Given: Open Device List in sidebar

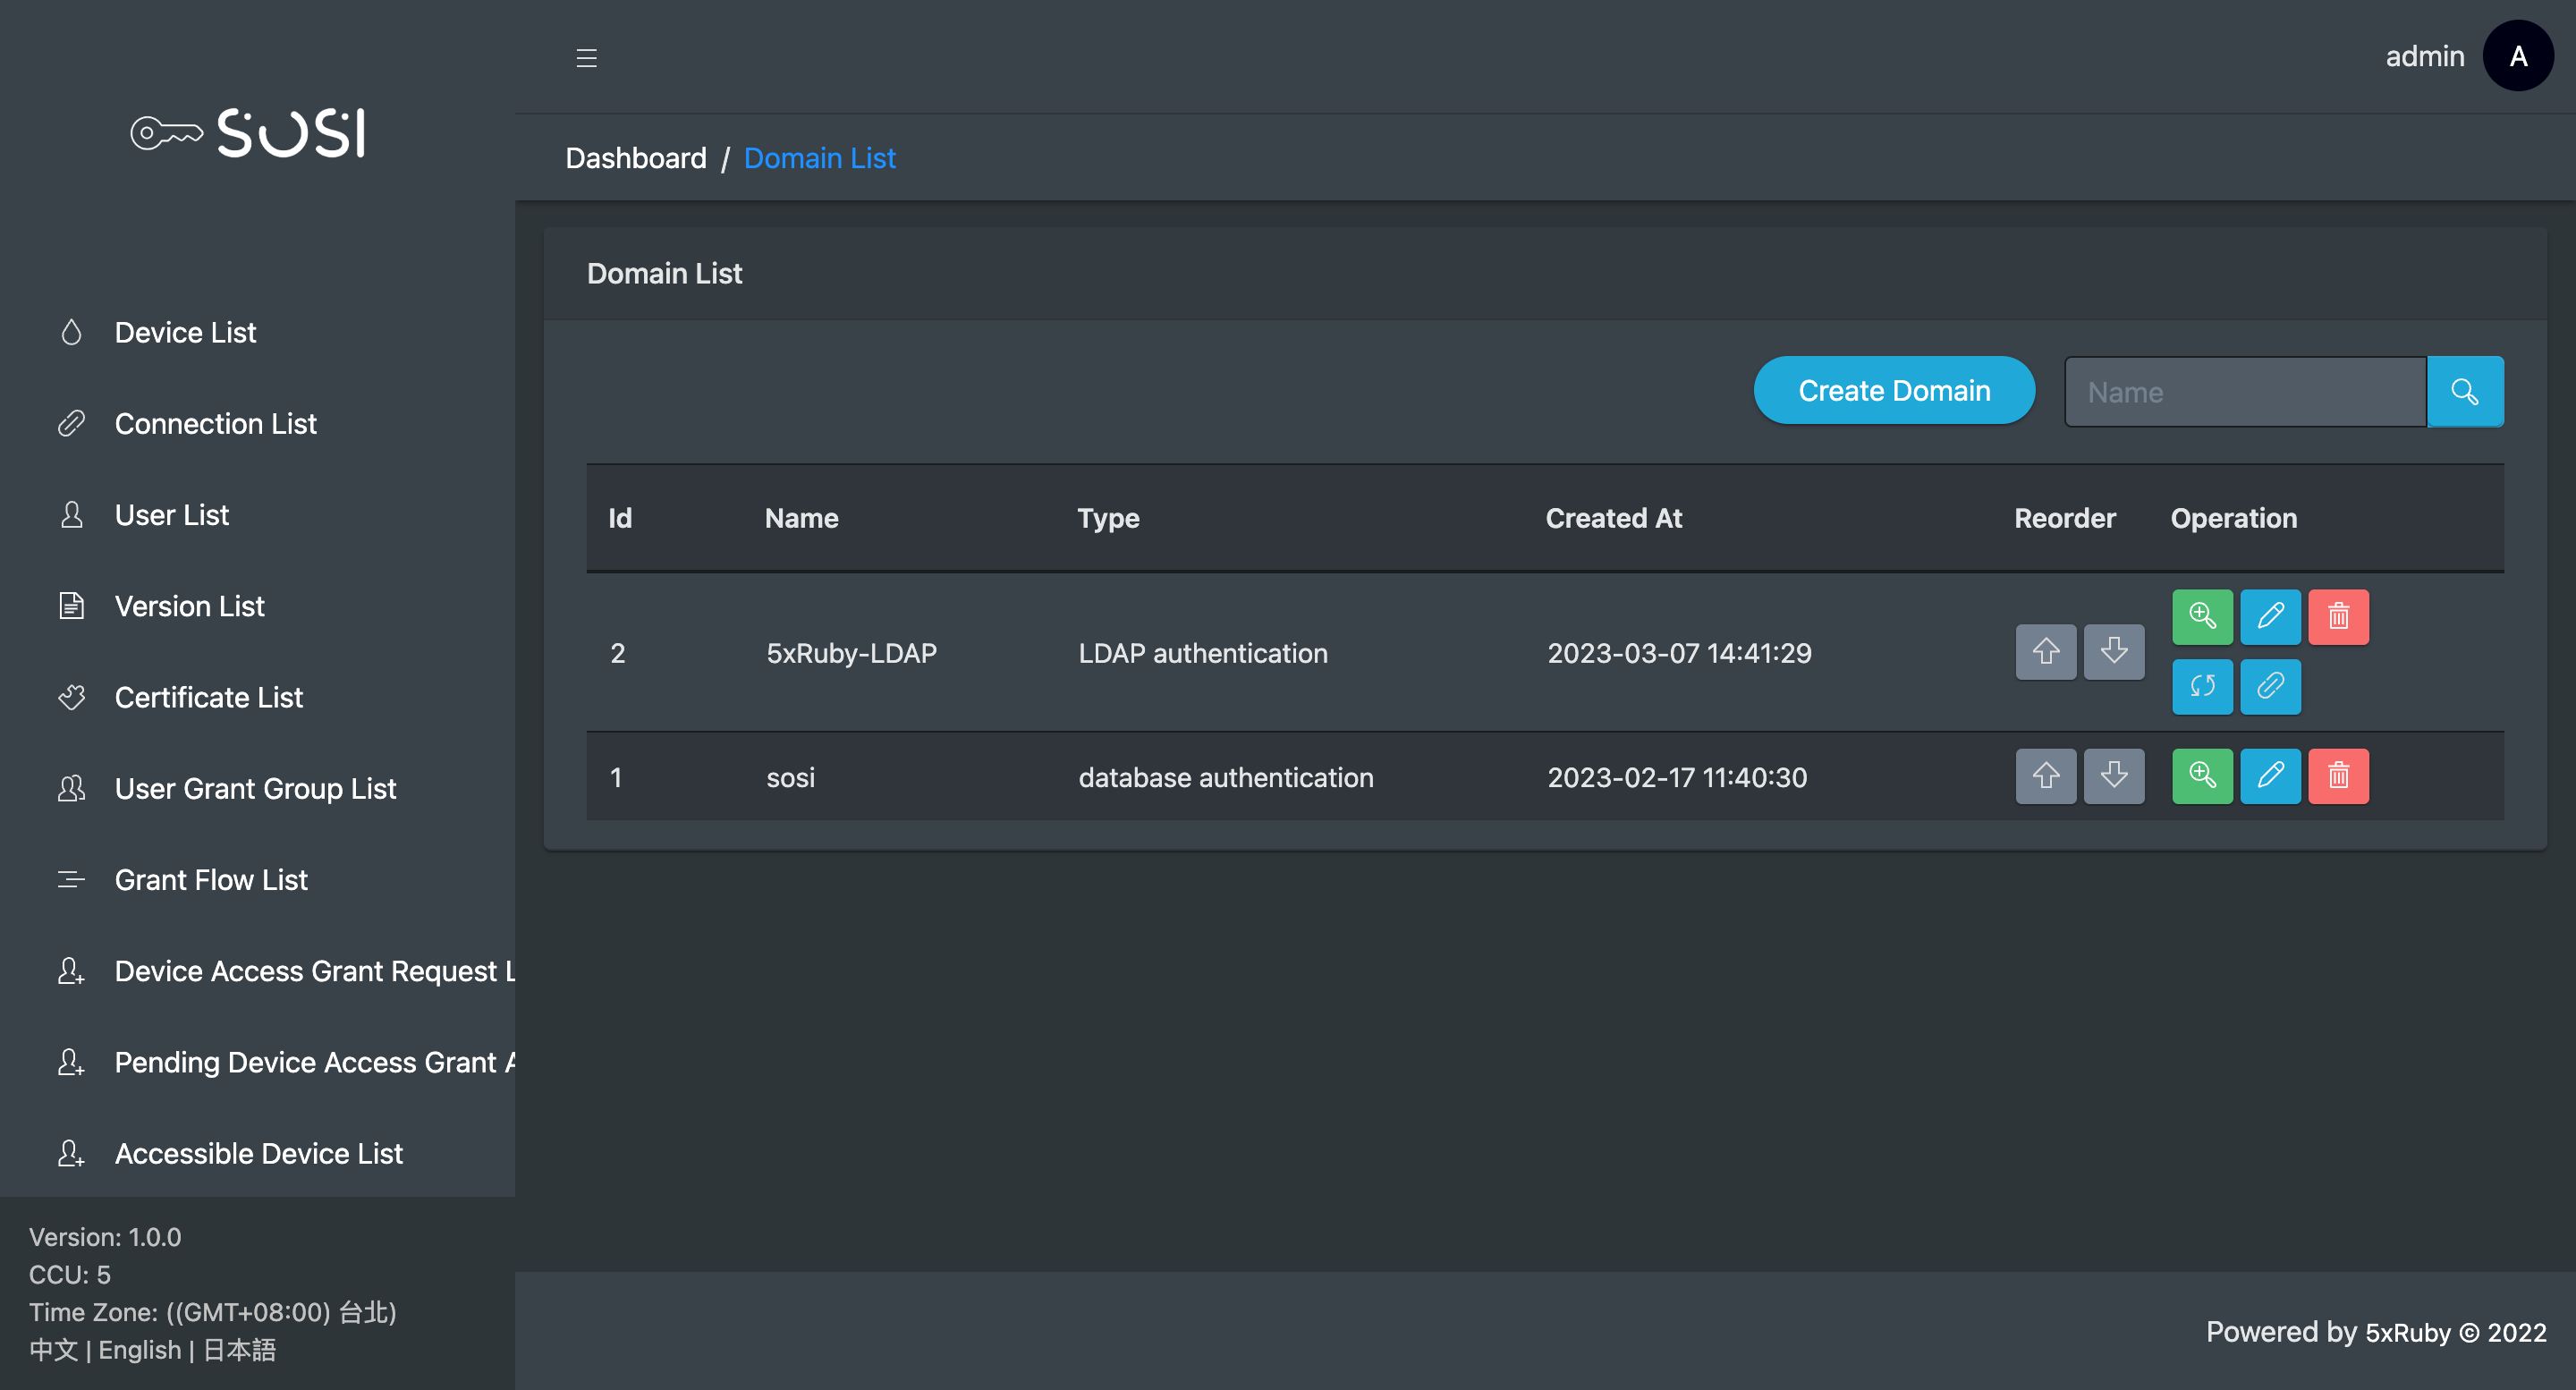Looking at the screenshot, I should [x=185, y=332].
